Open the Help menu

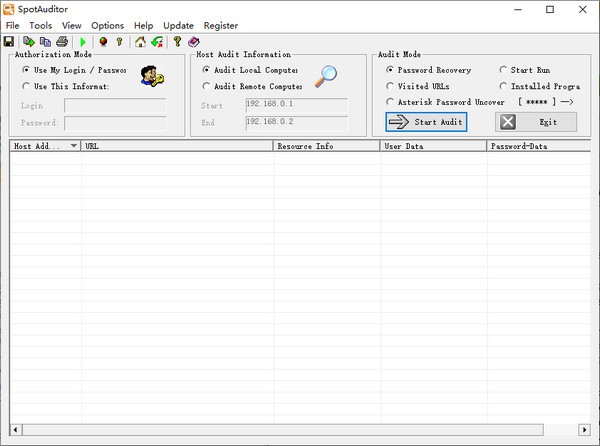pyautogui.click(x=143, y=26)
